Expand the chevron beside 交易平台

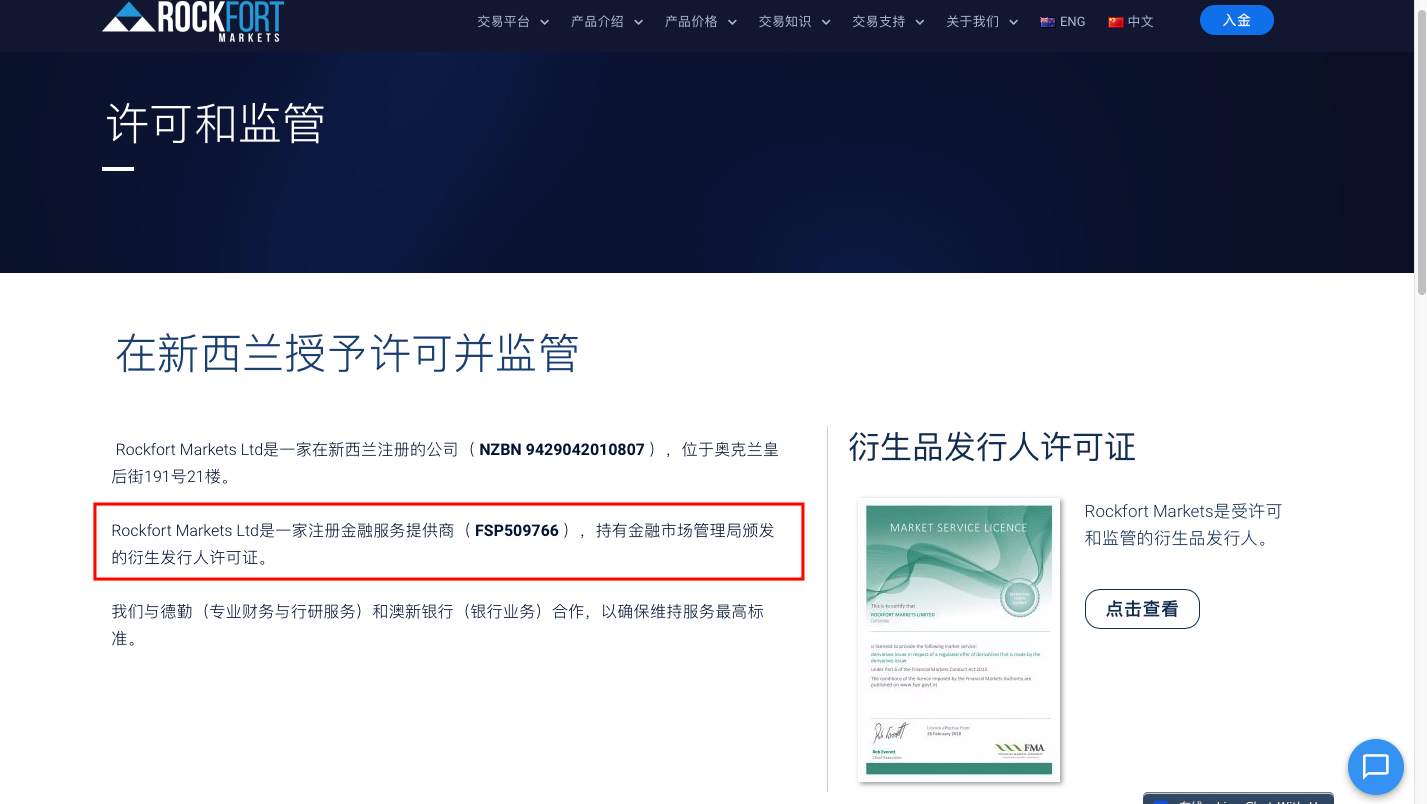(x=544, y=22)
